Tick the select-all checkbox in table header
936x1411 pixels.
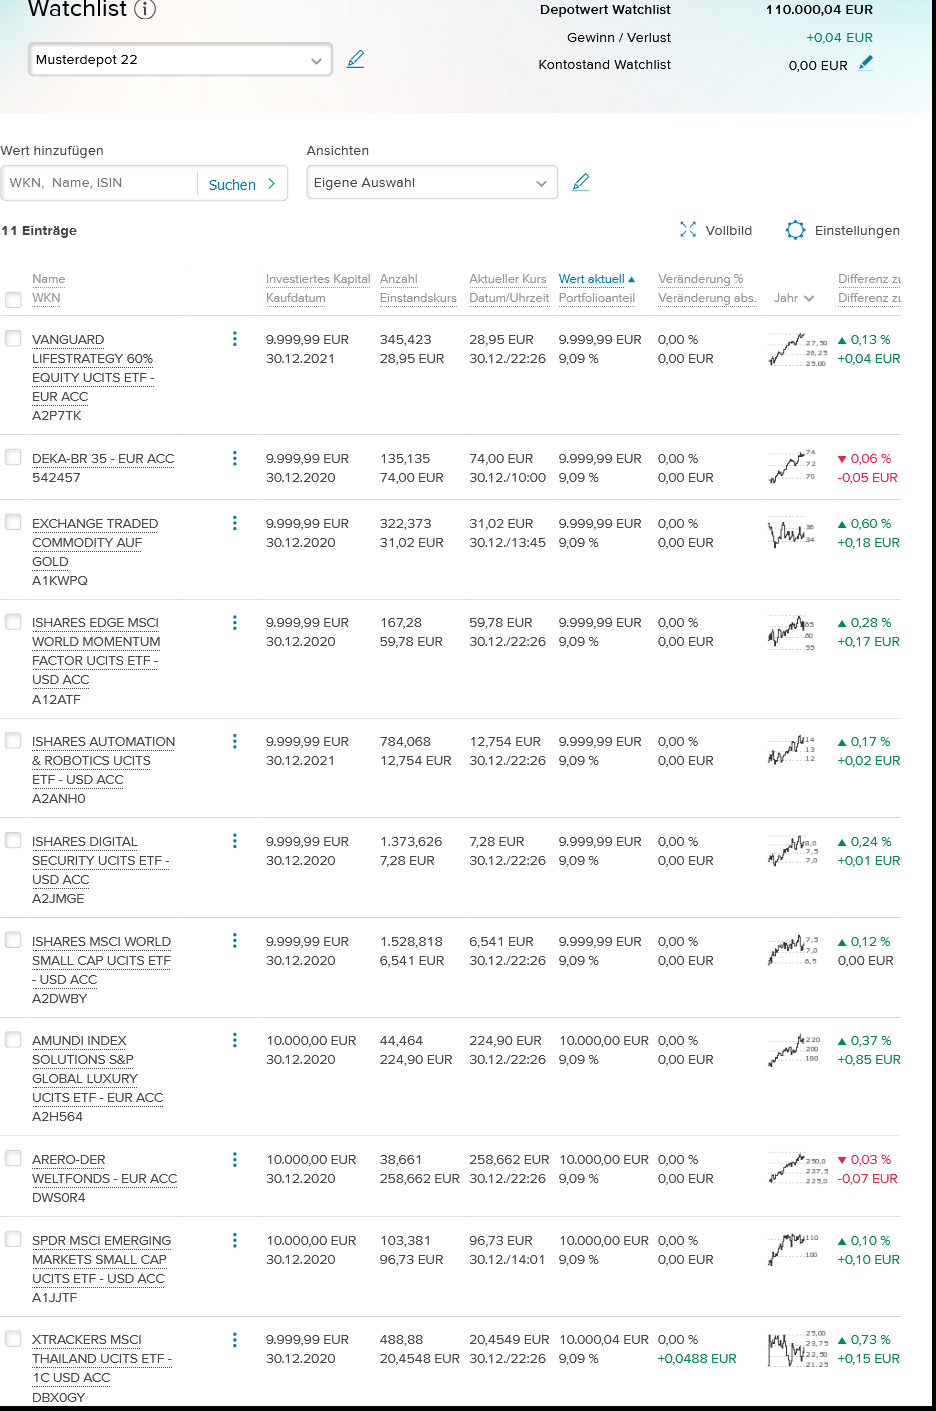13,299
